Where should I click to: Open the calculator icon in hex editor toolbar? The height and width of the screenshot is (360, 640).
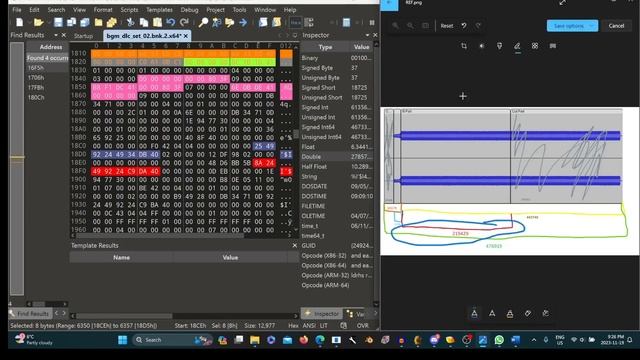tap(346, 22)
